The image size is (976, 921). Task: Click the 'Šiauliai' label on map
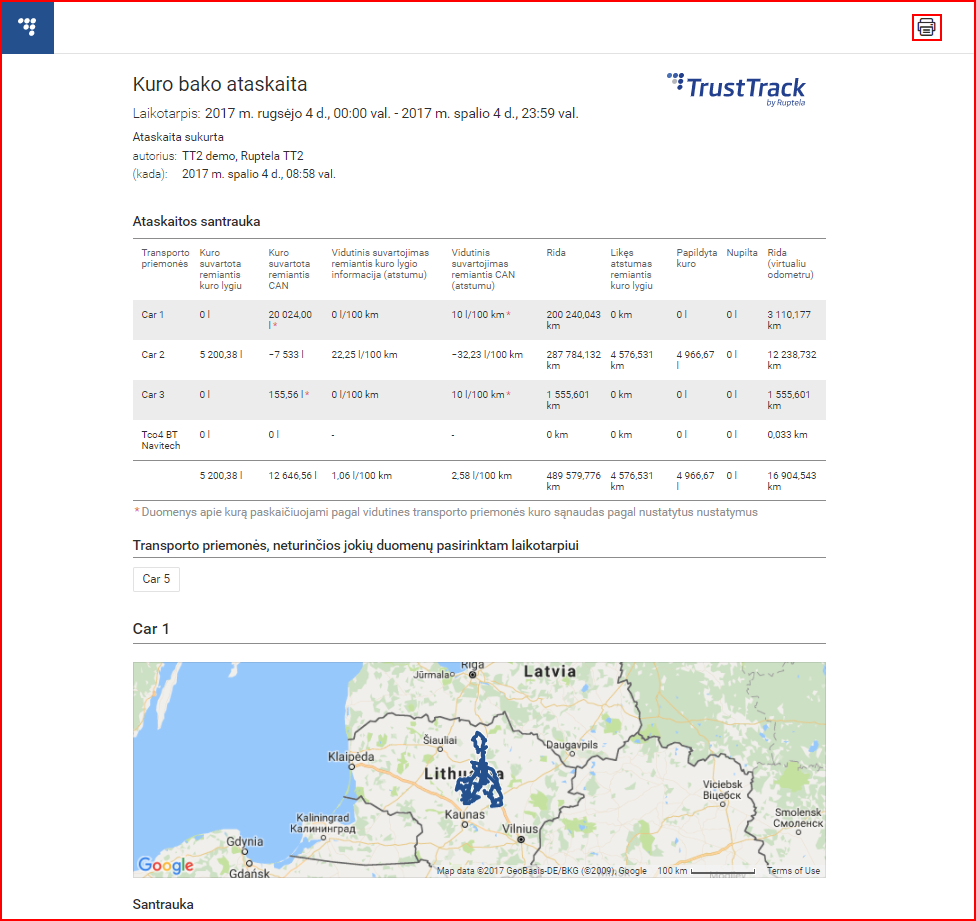pyautogui.click(x=440, y=740)
